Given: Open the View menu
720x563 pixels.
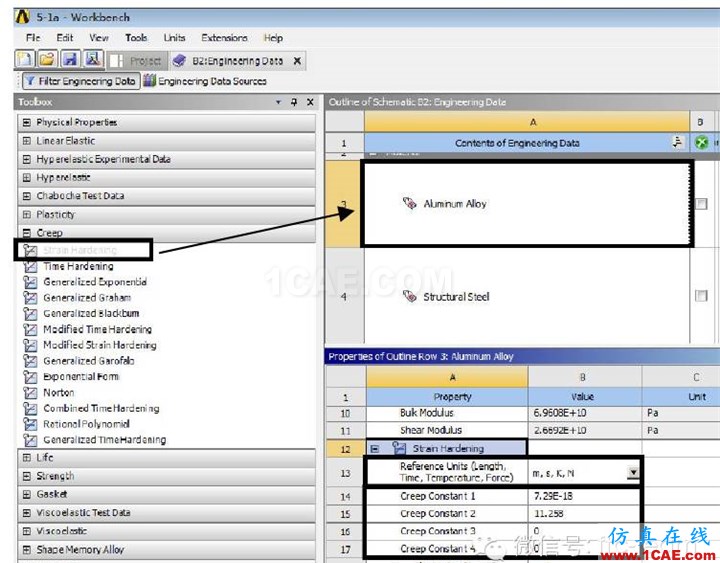Looking at the screenshot, I should [99, 38].
